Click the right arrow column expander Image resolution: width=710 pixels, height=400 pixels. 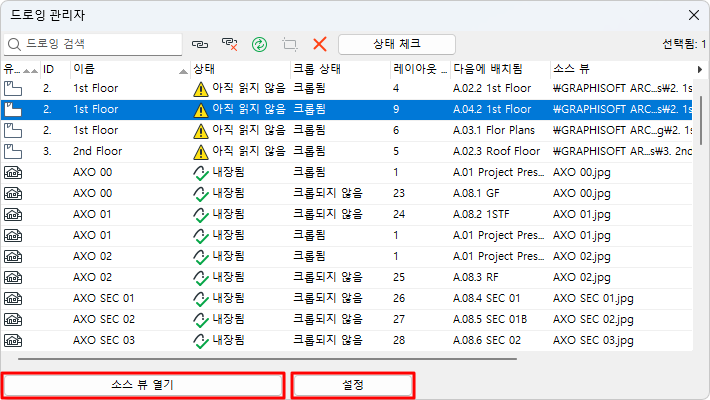700,69
